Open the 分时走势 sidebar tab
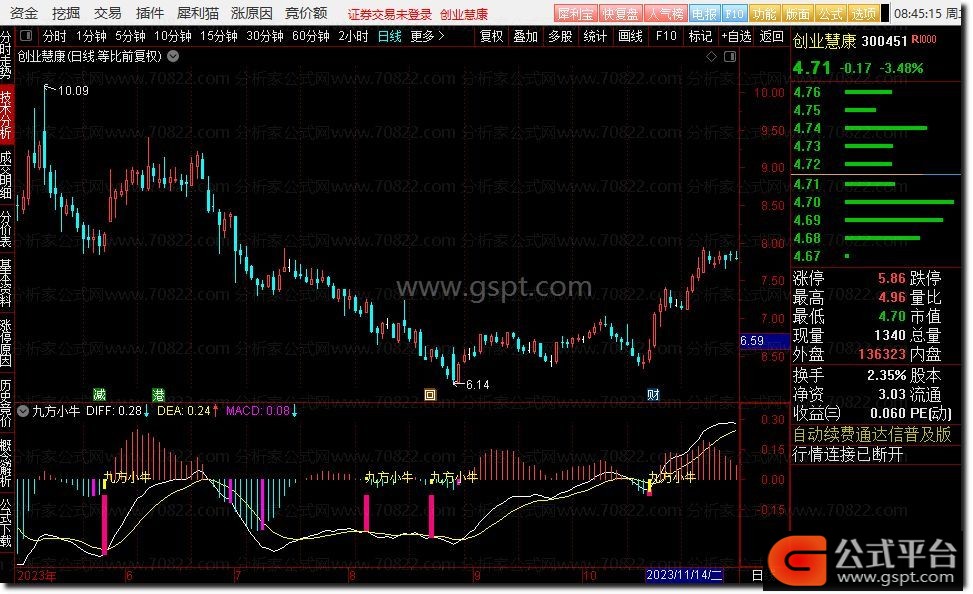This screenshot has height=594, width=973. click(x=6, y=57)
